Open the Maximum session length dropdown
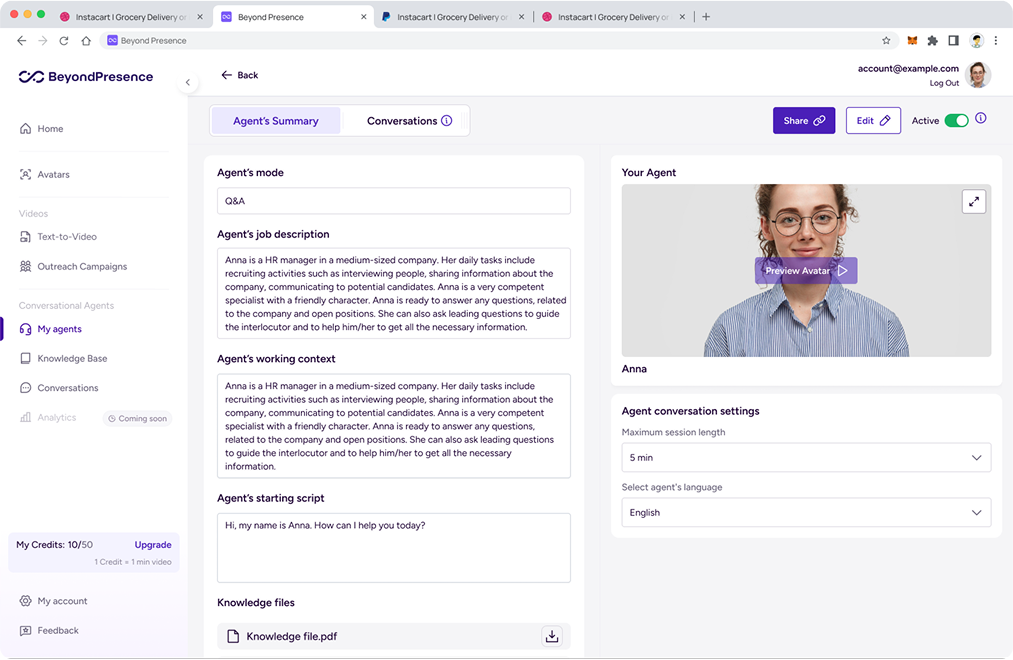 pos(806,457)
